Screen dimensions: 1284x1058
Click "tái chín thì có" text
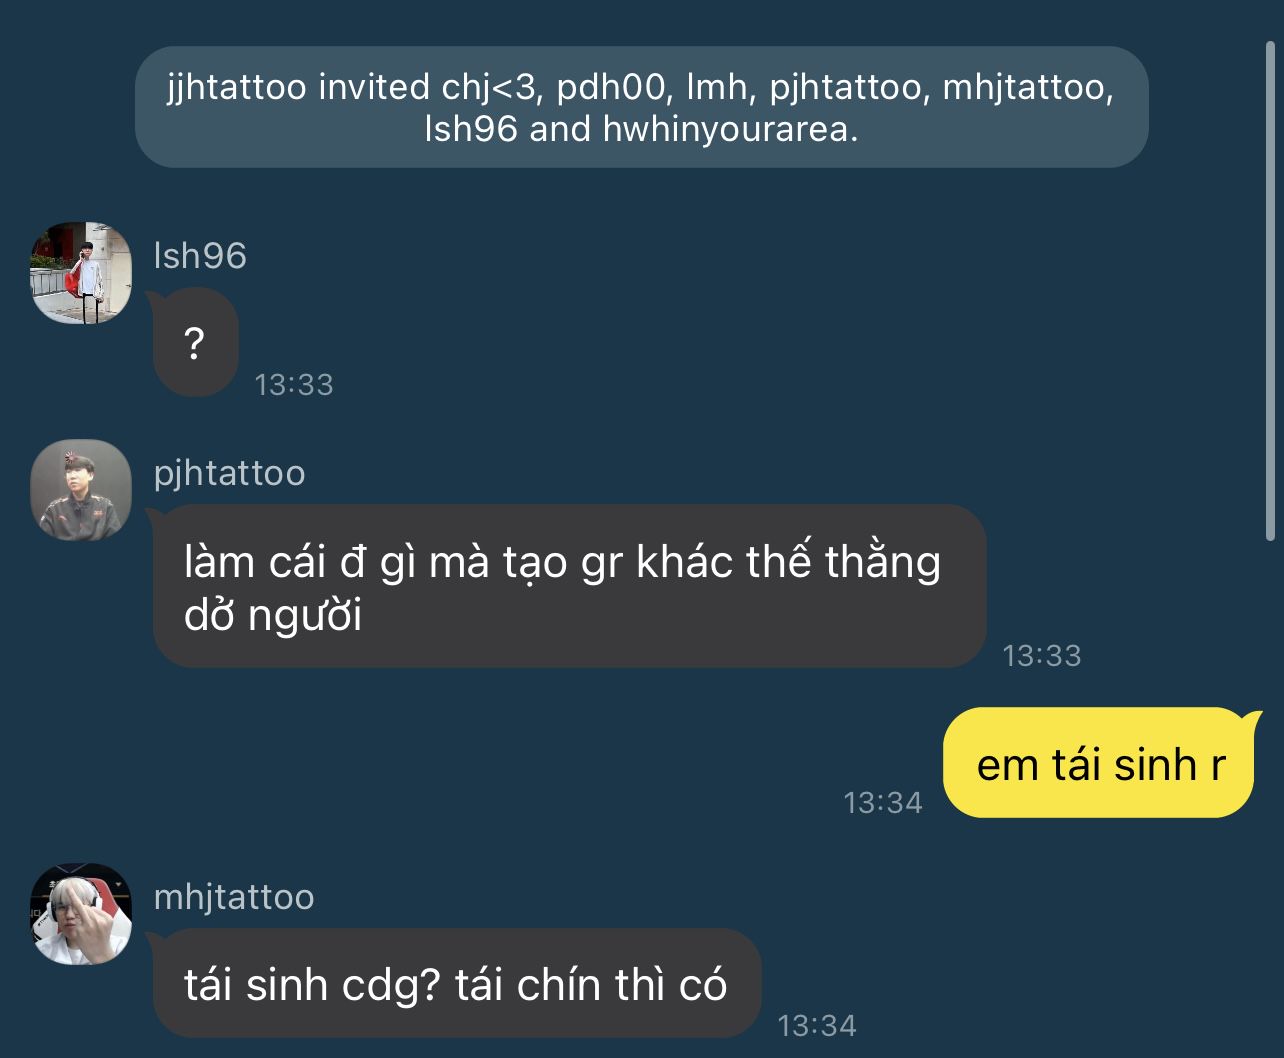pyautogui.click(x=590, y=986)
